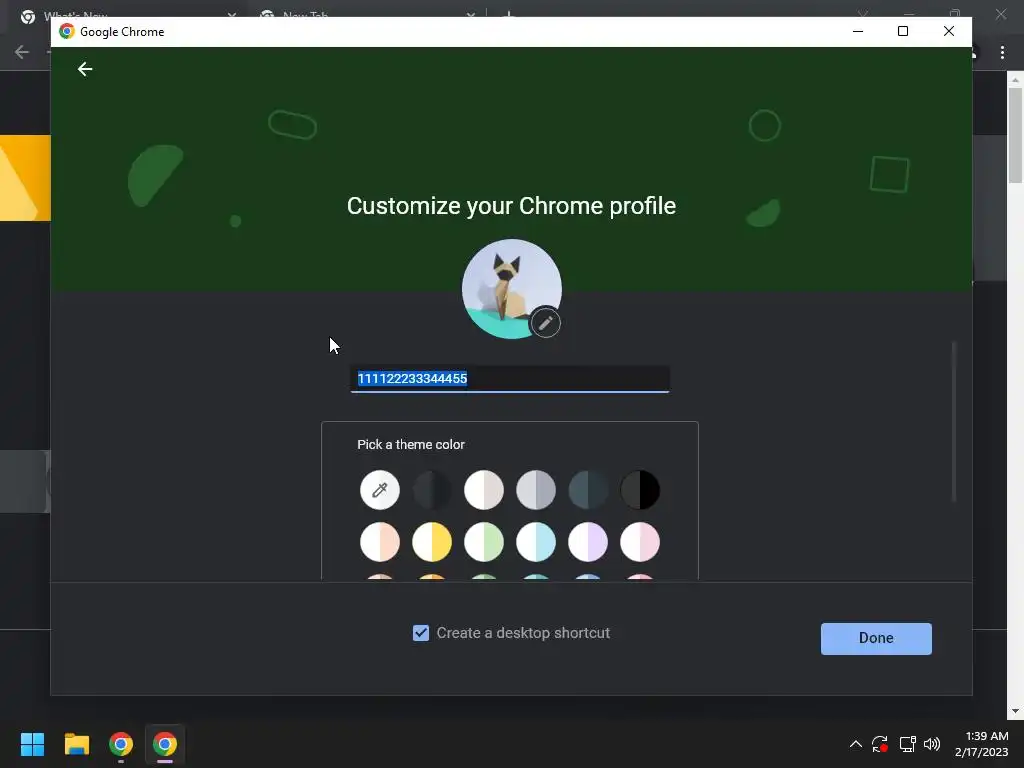Screen dimensions: 1024x768
Task: Open the custom color eyedropper swatch
Action: tap(379, 489)
